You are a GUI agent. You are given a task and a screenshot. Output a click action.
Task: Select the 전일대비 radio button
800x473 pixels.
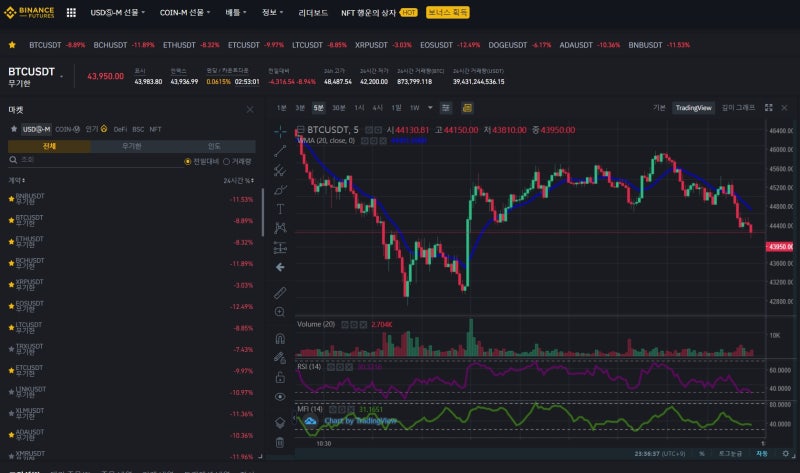click(188, 162)
